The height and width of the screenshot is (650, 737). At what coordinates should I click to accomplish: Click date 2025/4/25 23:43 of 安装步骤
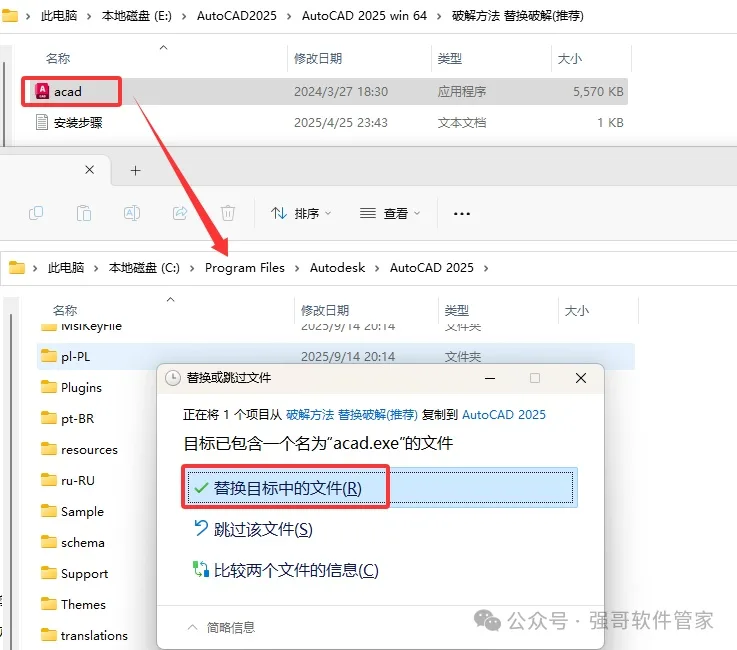pyautogui.click(x=341, y=123)
